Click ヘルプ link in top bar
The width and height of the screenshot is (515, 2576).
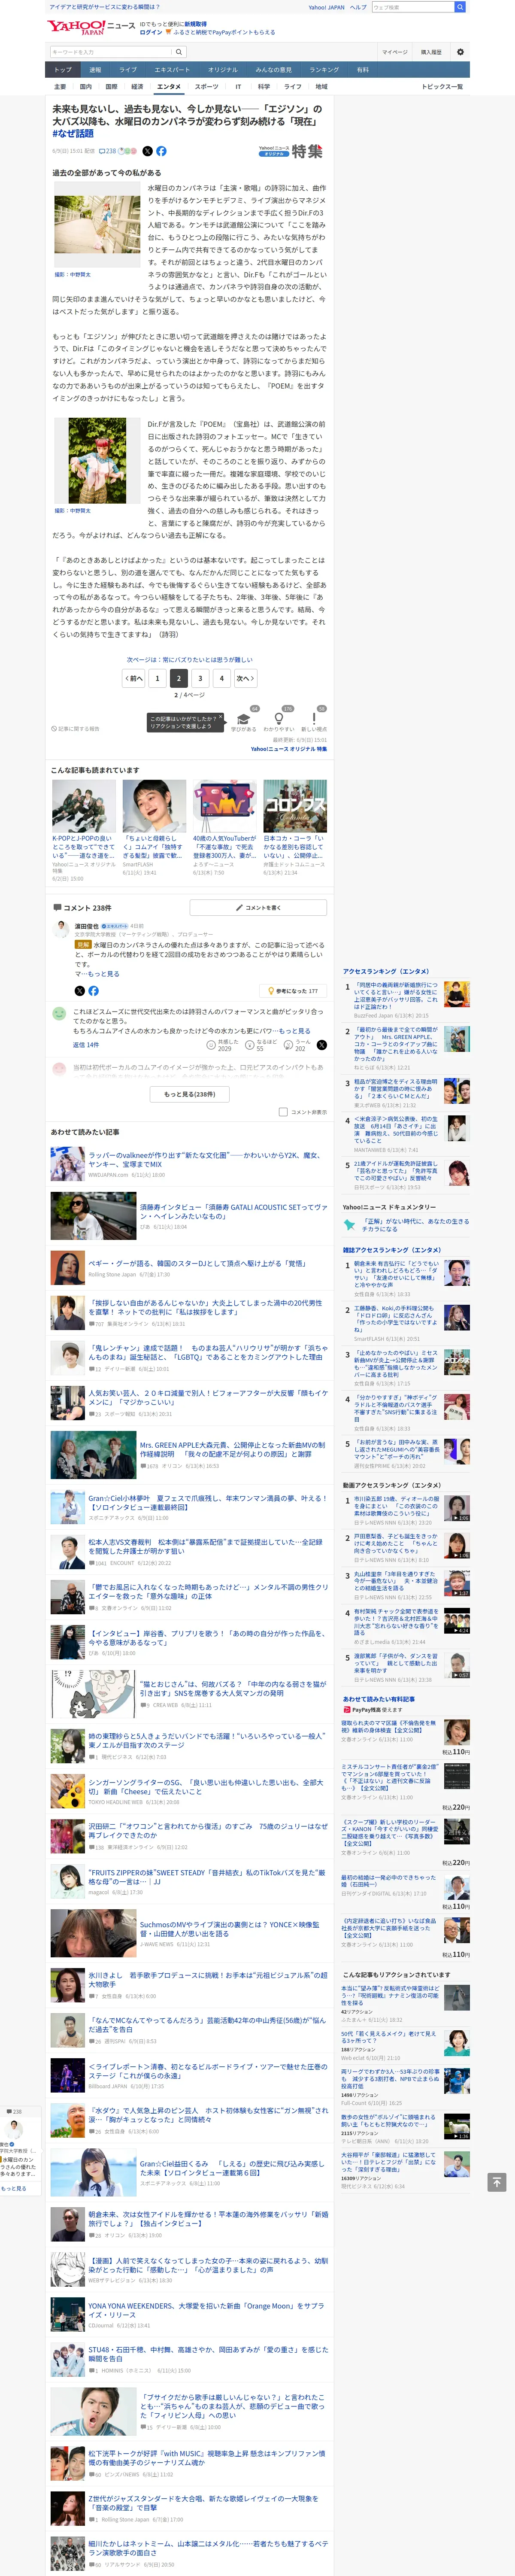coord(358,7)
